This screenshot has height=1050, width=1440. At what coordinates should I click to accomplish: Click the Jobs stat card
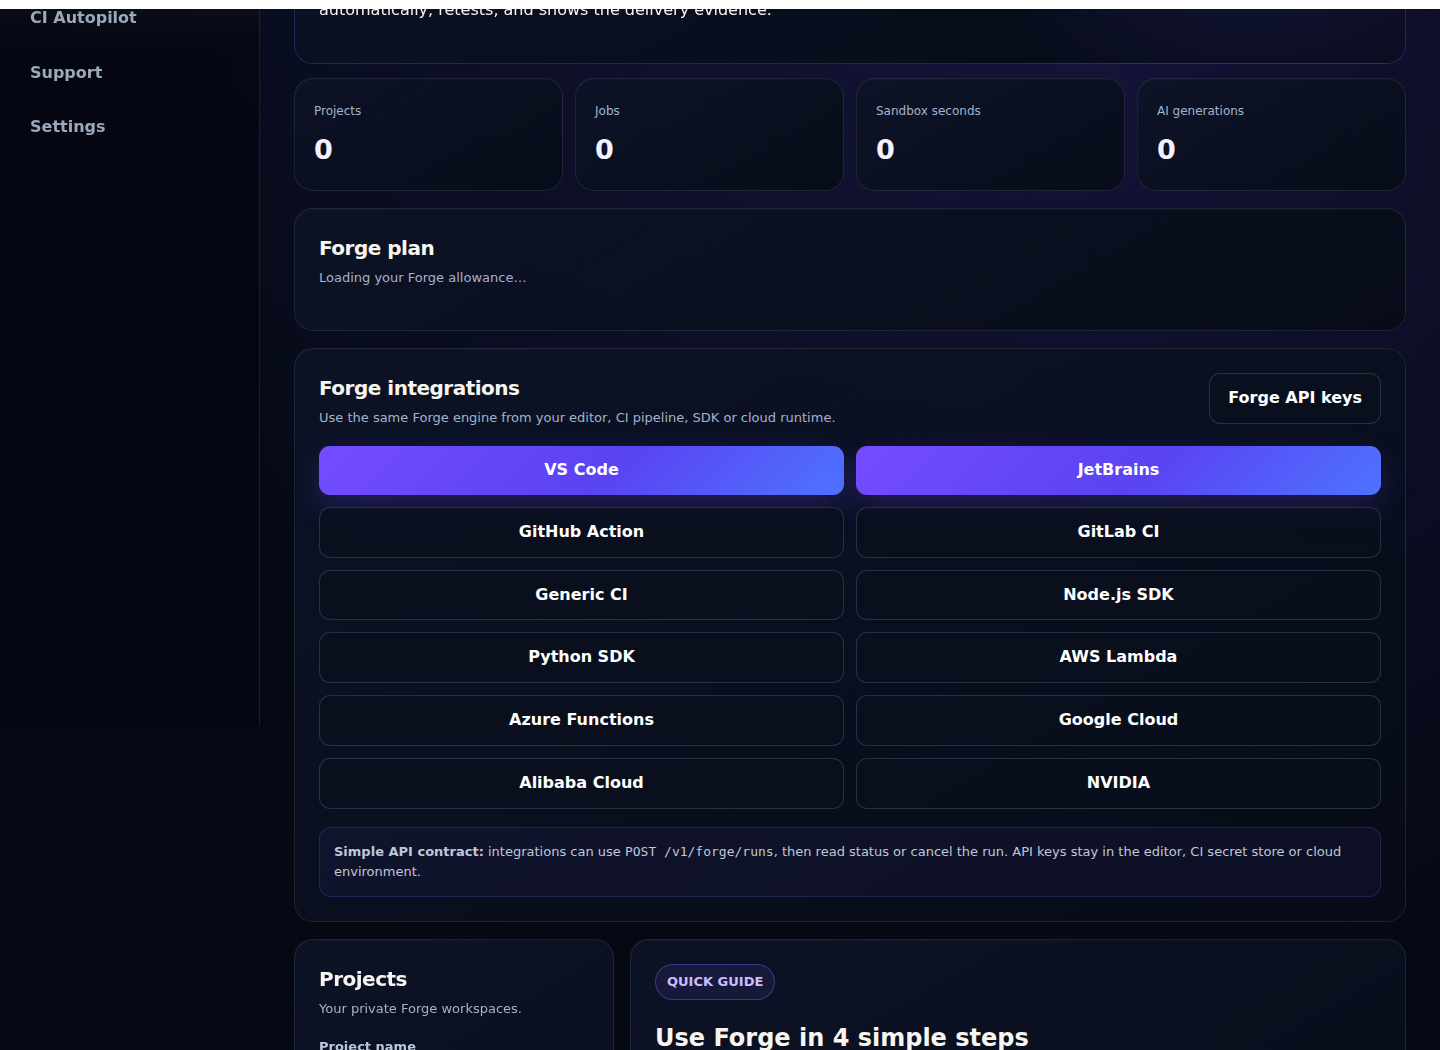pos(709,134)
